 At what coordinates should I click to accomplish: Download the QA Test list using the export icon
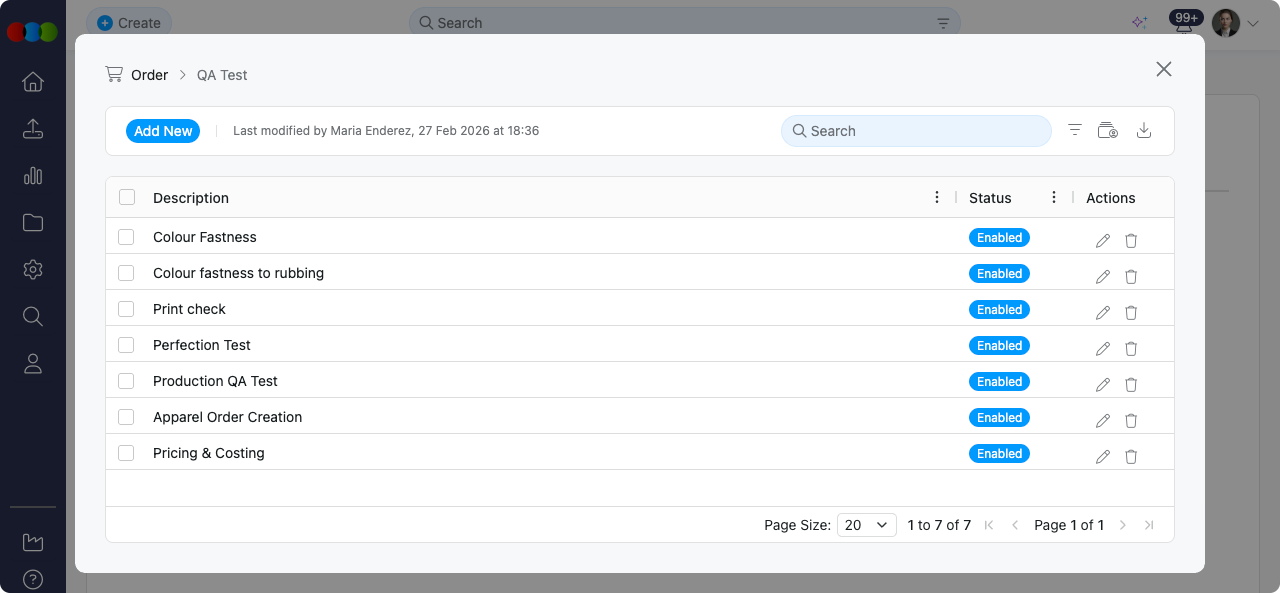[x=1144, y=130]
